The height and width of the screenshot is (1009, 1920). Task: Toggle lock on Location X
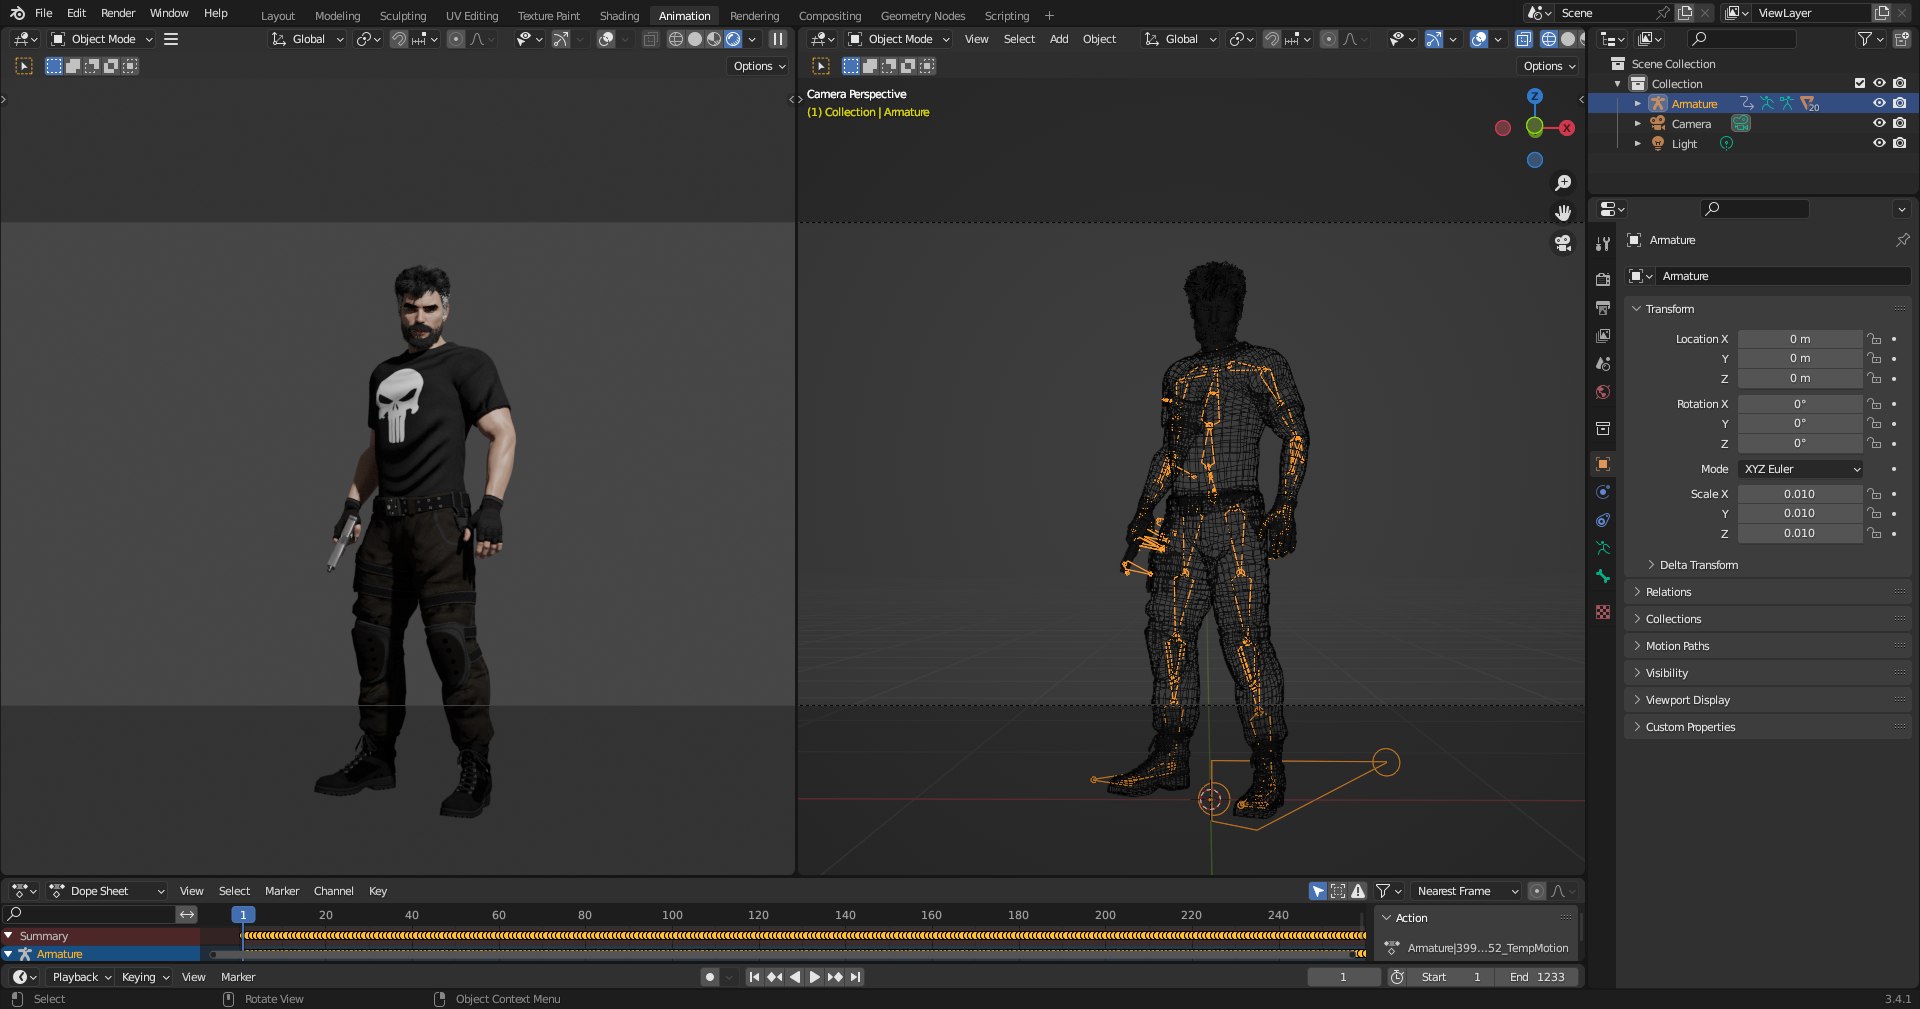[x=1875, y=339]
